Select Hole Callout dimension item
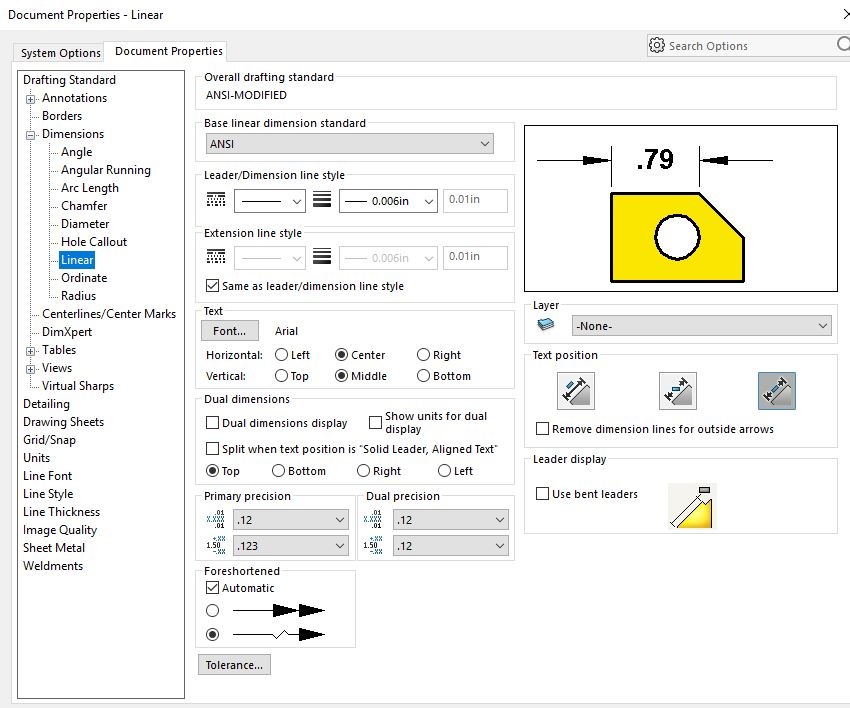This screenshot has height=708, width=850. pyautogui.click(x=94, y=242)
